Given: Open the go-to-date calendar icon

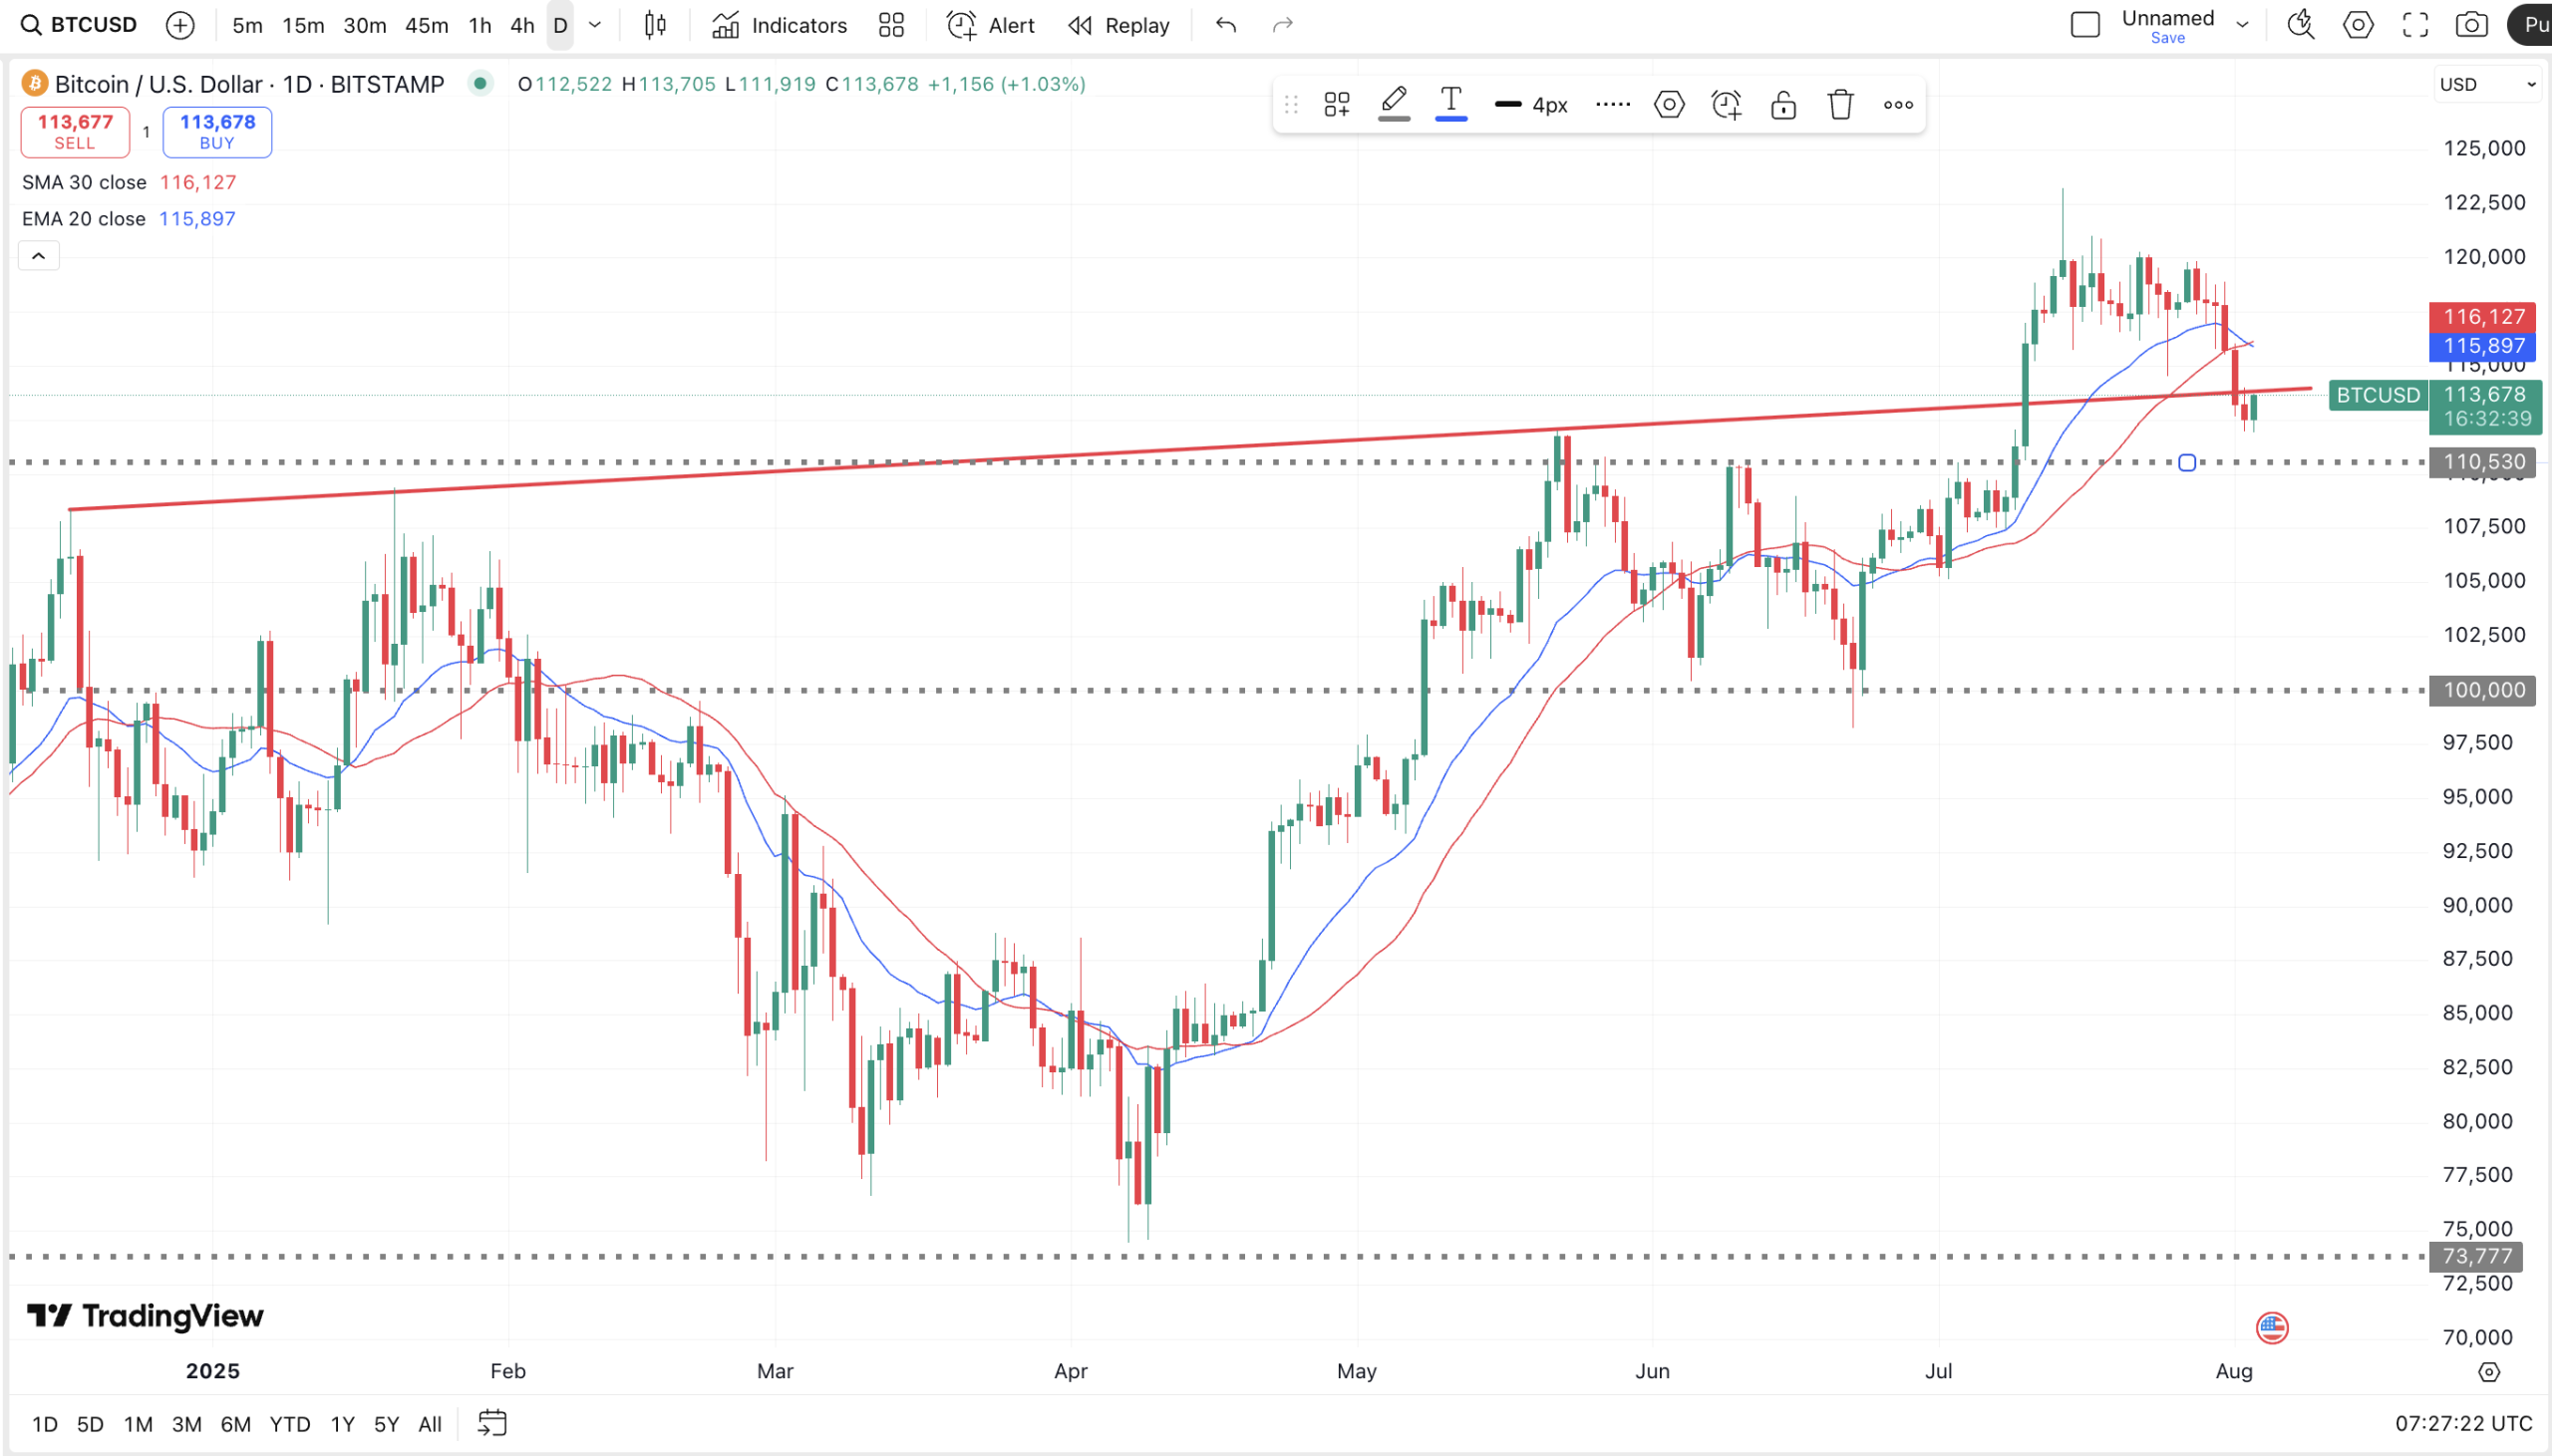Looking at the screenshot, I should pos(492,1423).
